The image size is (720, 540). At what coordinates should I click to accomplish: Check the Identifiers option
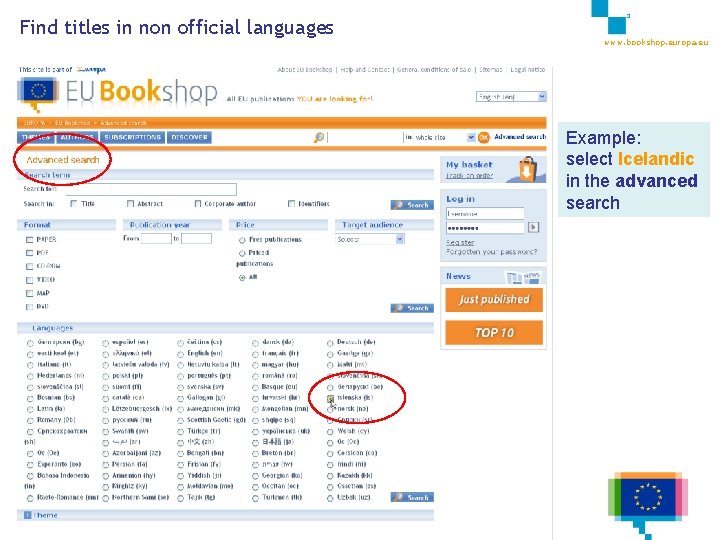coord(291,203)
